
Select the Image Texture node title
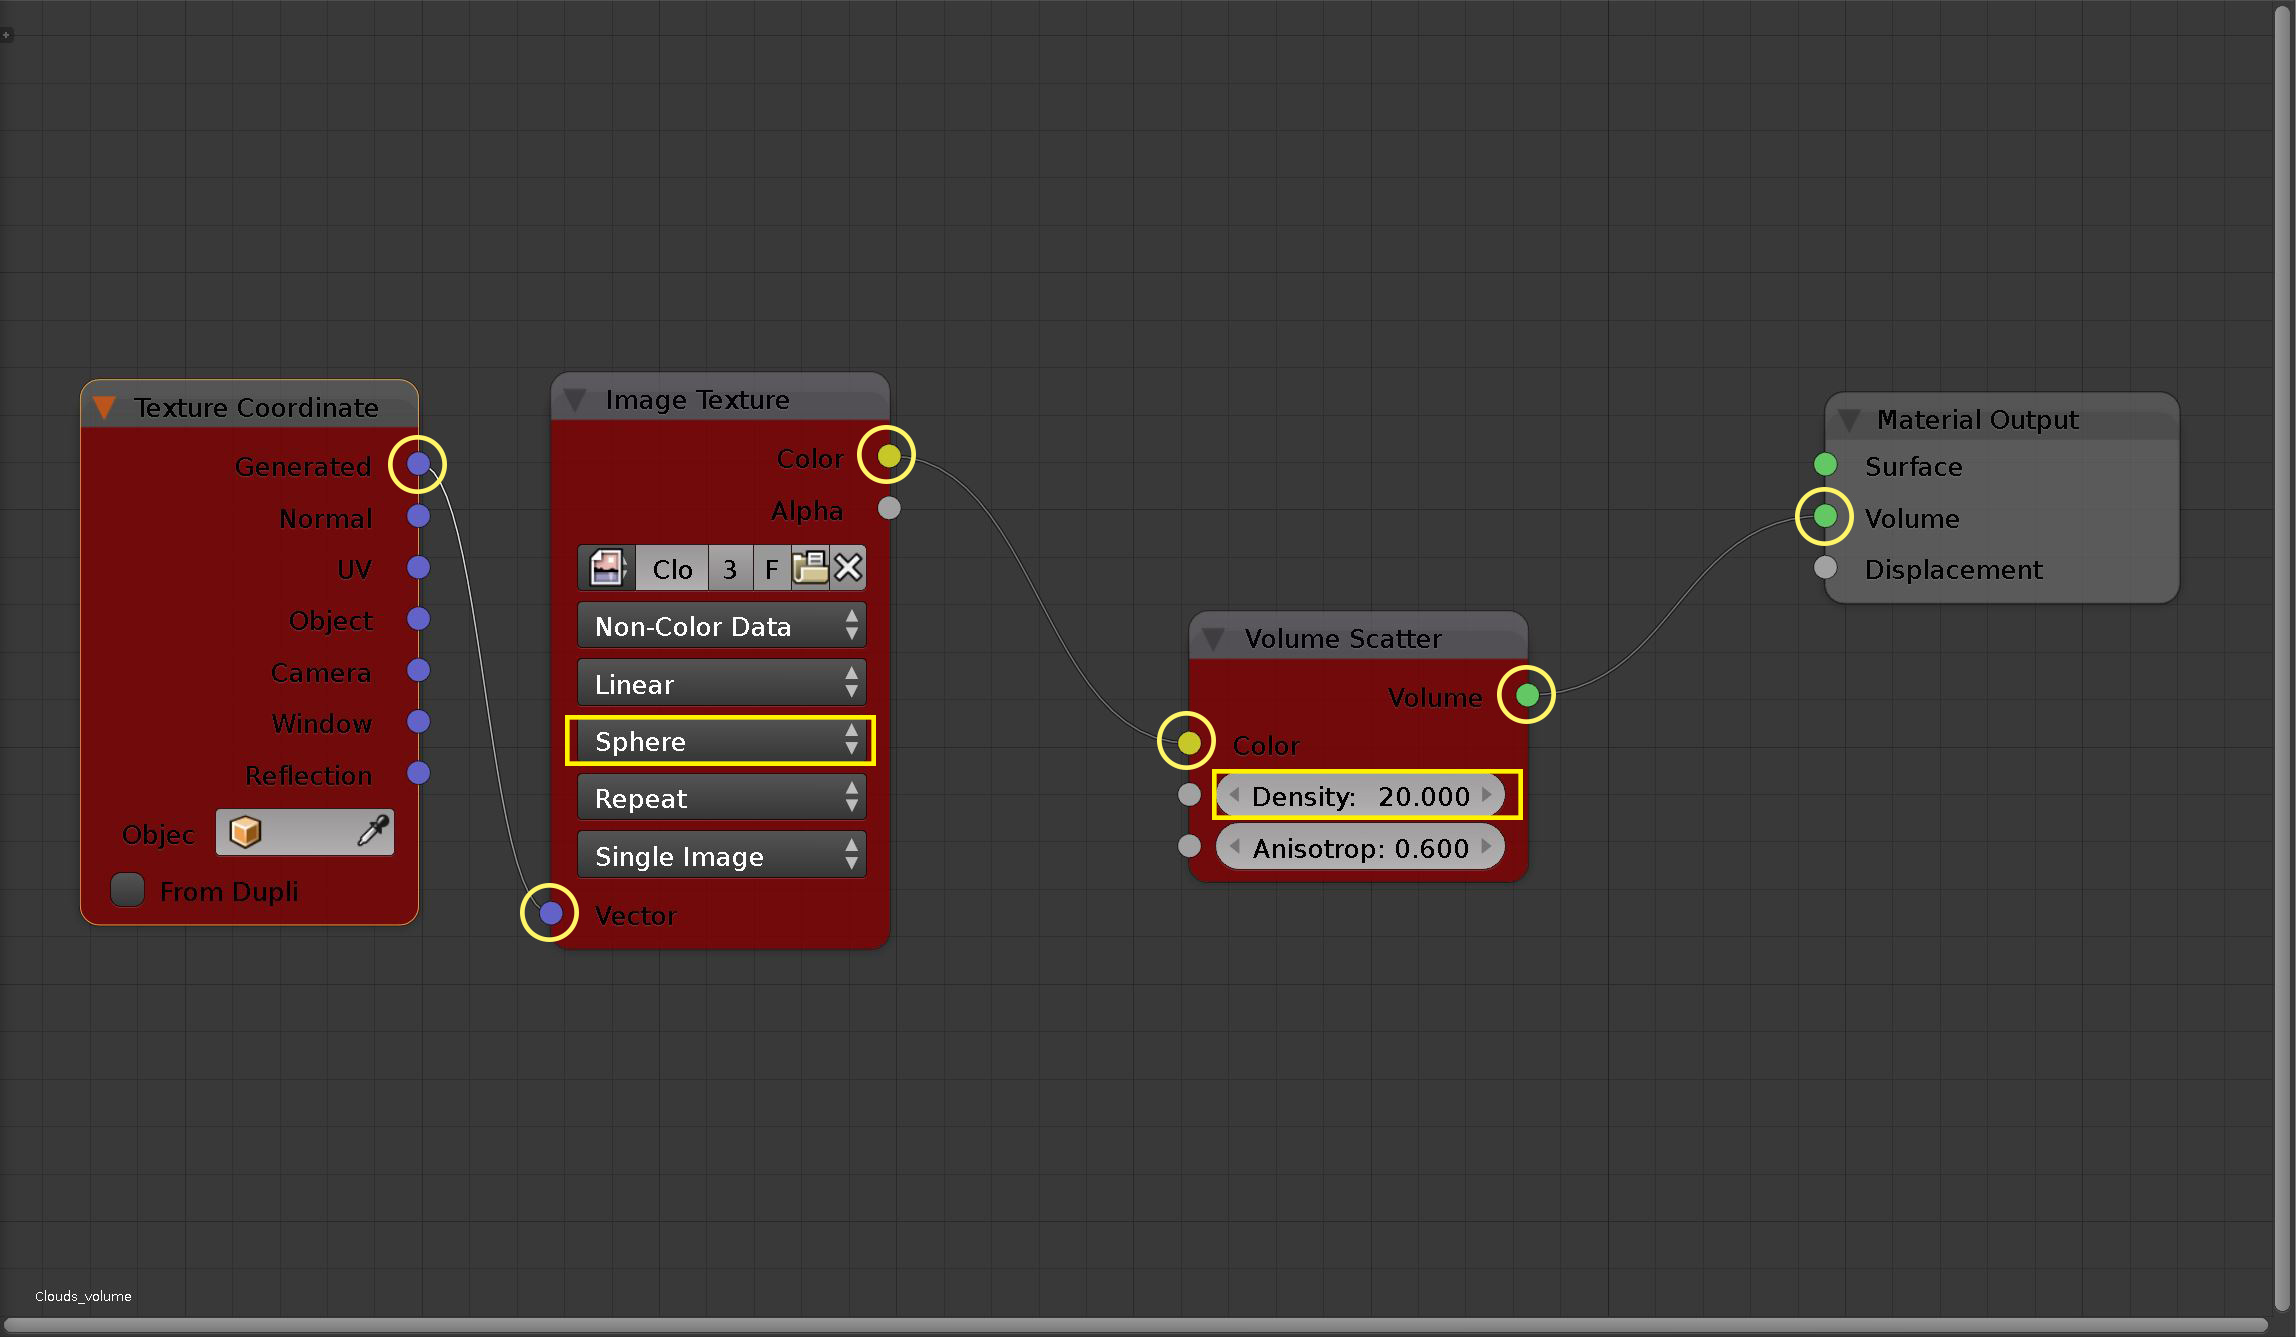pos(697,400)
